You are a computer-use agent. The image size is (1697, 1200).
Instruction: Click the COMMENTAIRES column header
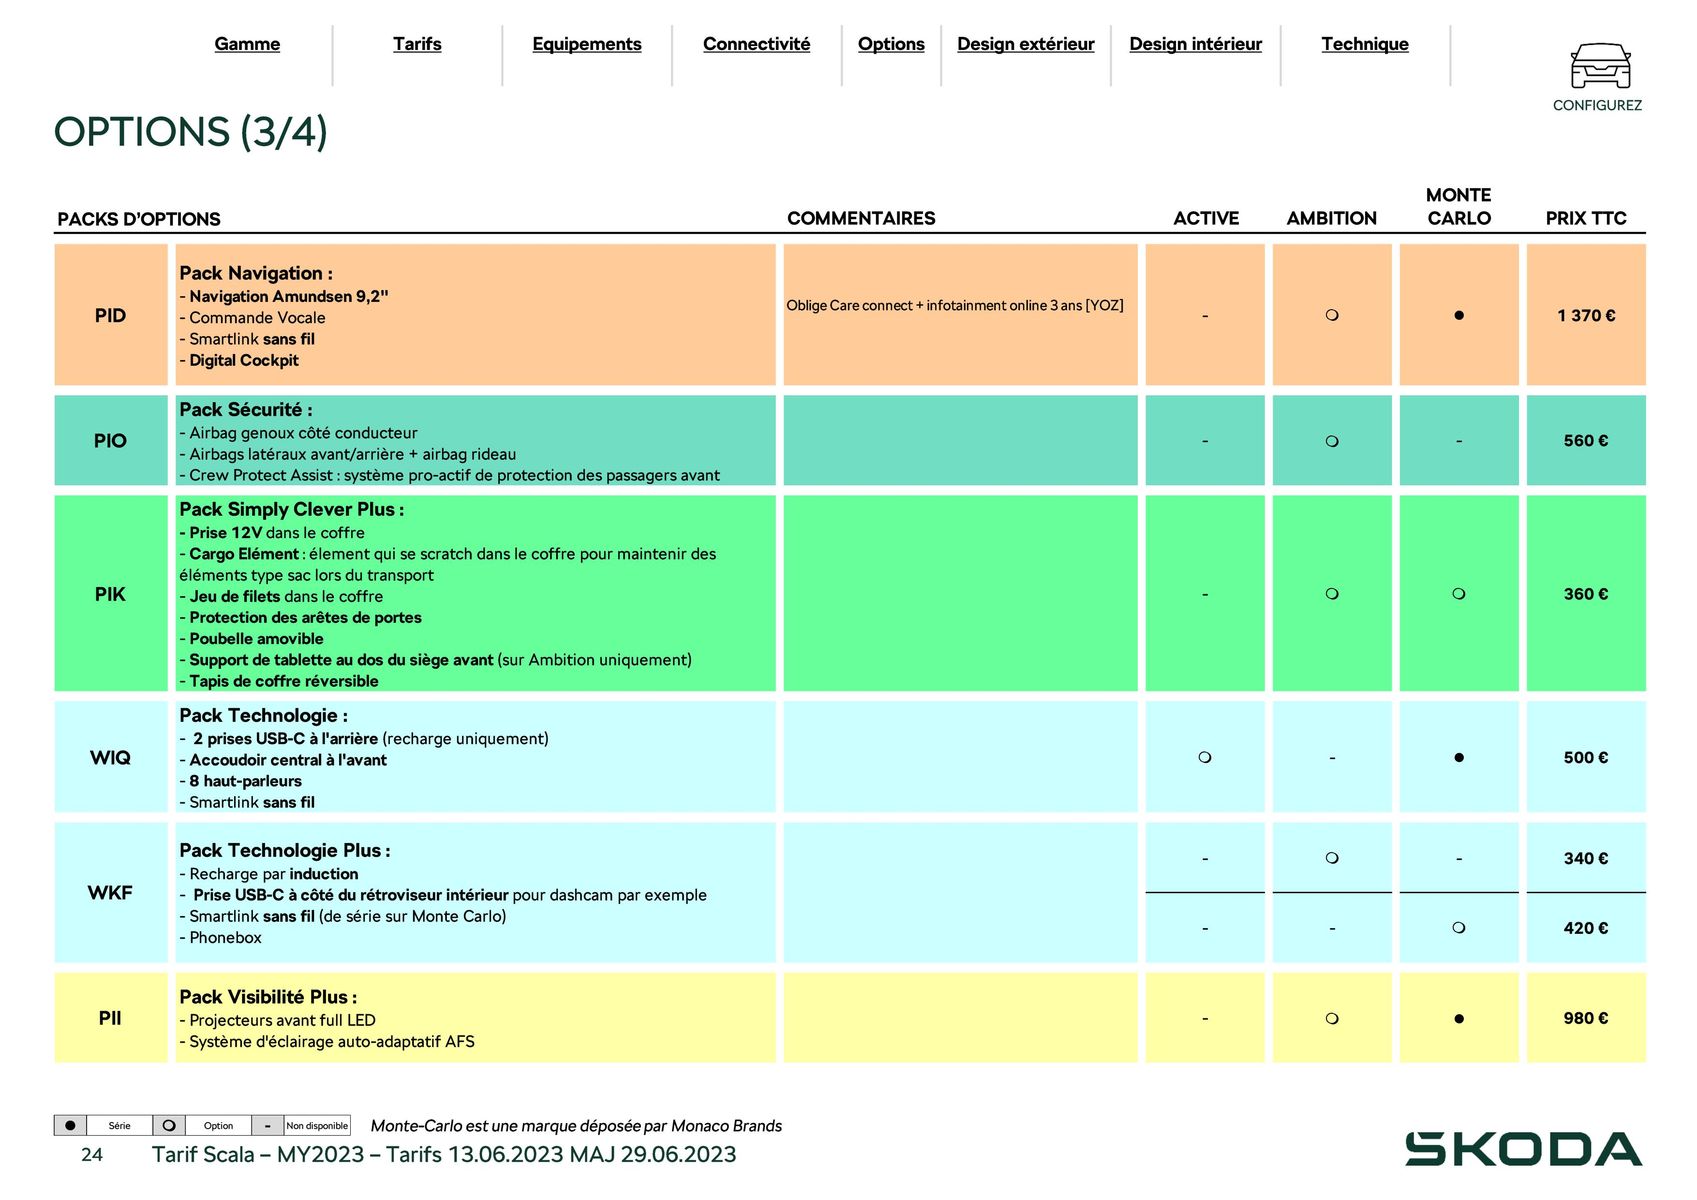click(x=861, y=218)
